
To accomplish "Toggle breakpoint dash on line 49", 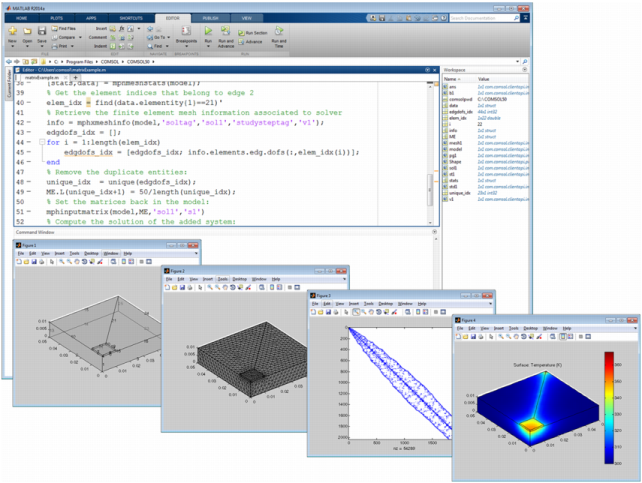I will [29, 192].
